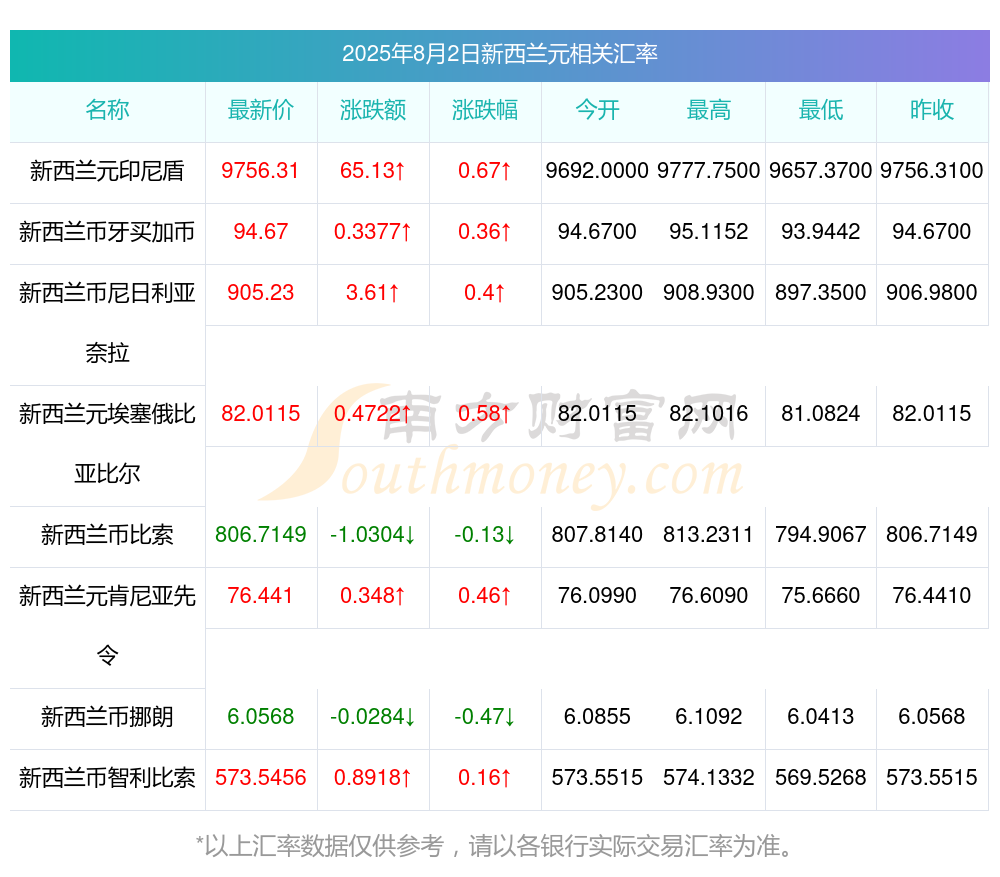Click change percent 0.58↑
Viewport: 1000px width, 877px height.
coord(485,413)
